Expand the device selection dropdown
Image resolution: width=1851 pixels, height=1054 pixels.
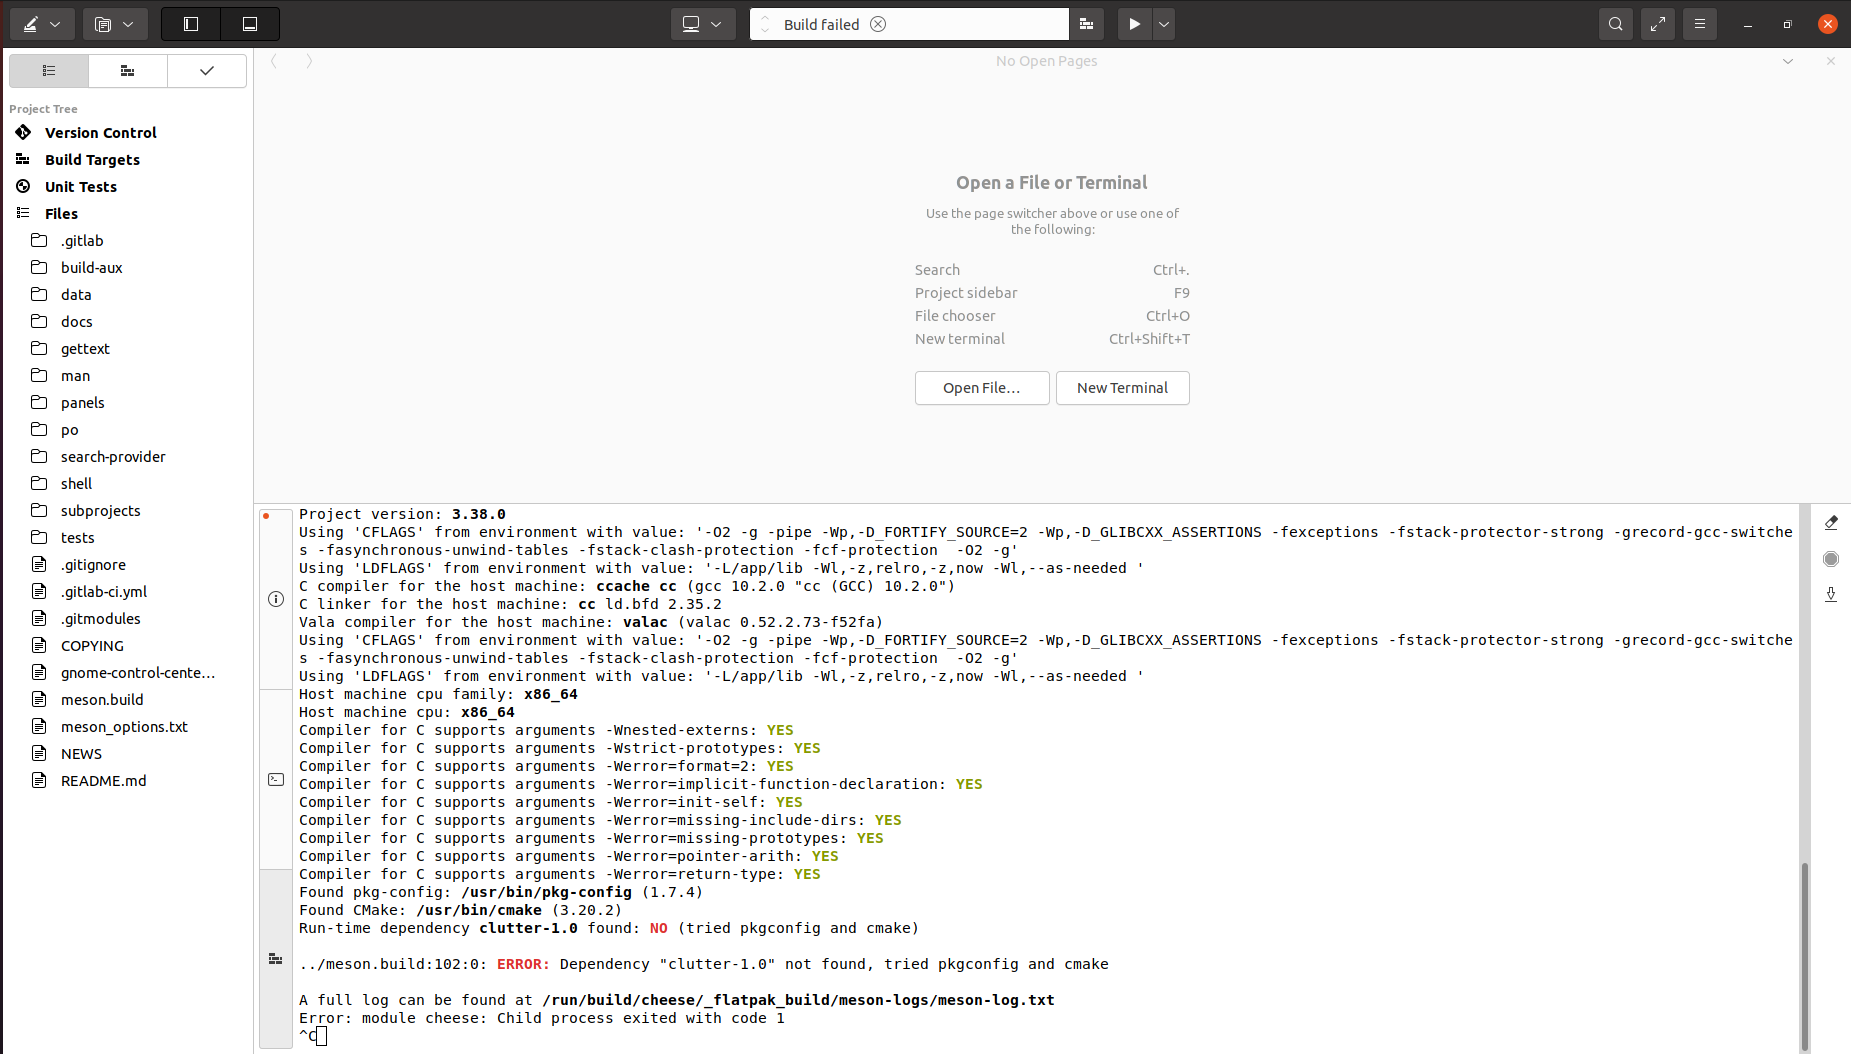(702, 24)
